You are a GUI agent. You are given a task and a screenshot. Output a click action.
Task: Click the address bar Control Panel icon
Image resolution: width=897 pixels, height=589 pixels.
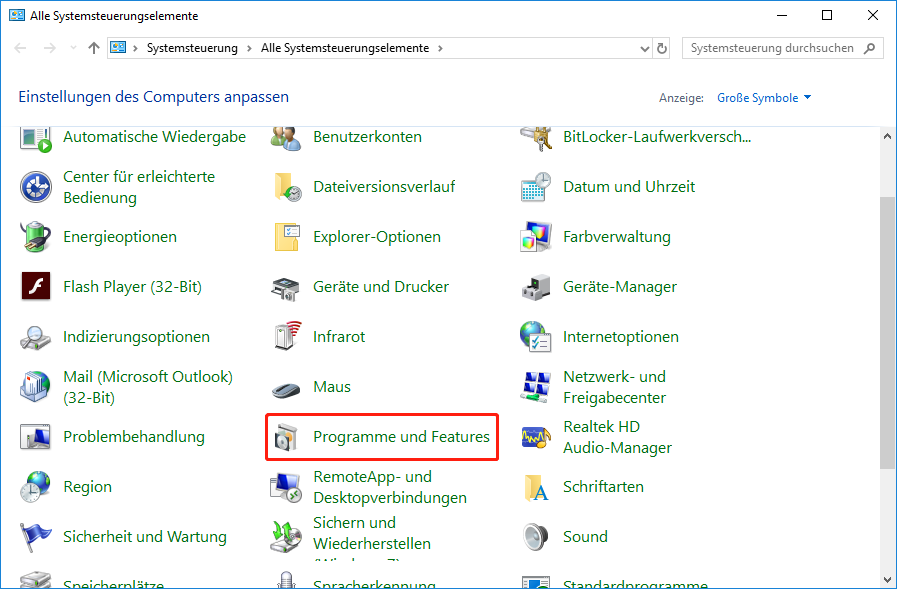(x=118, y=47)
